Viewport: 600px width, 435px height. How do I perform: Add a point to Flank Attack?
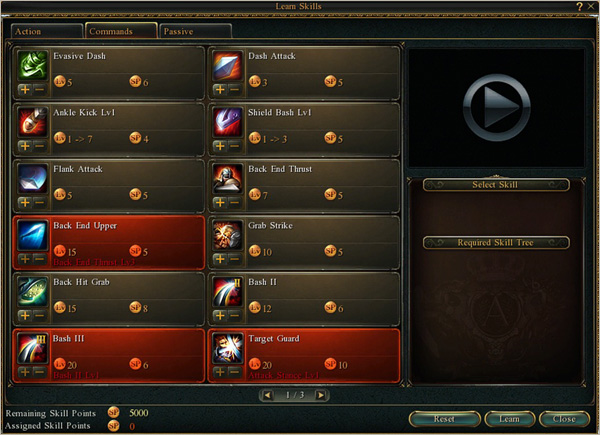point(25,202)
